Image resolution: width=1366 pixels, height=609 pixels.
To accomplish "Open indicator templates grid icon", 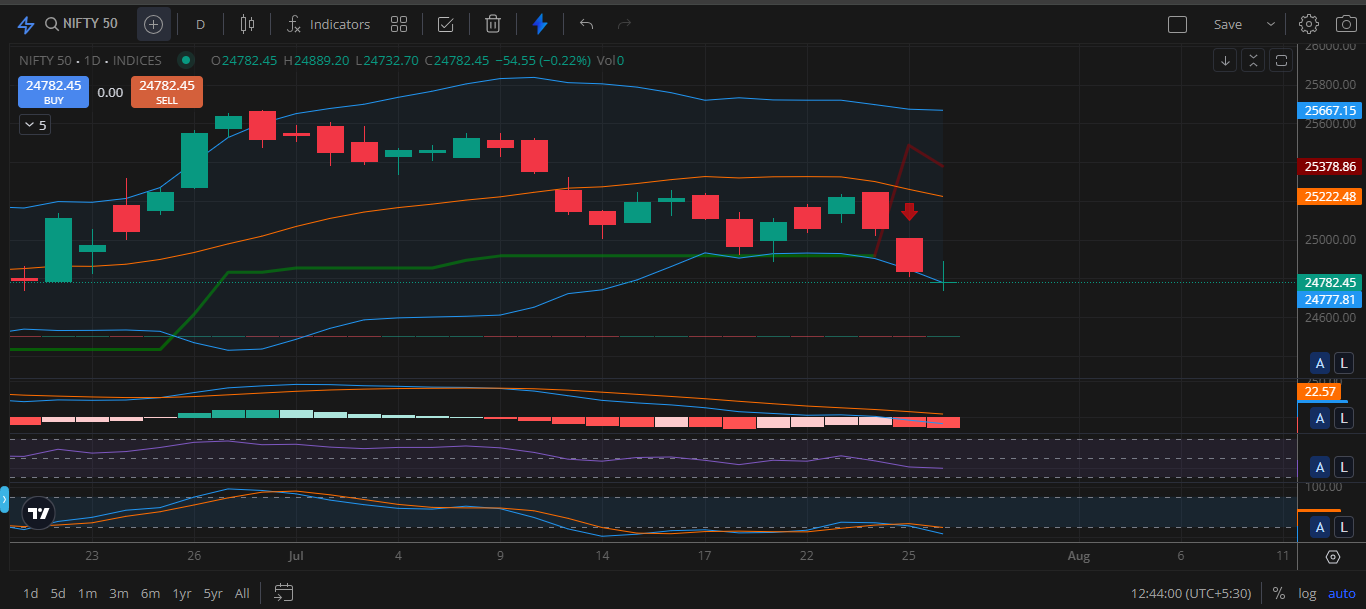I will pos(399,24).
